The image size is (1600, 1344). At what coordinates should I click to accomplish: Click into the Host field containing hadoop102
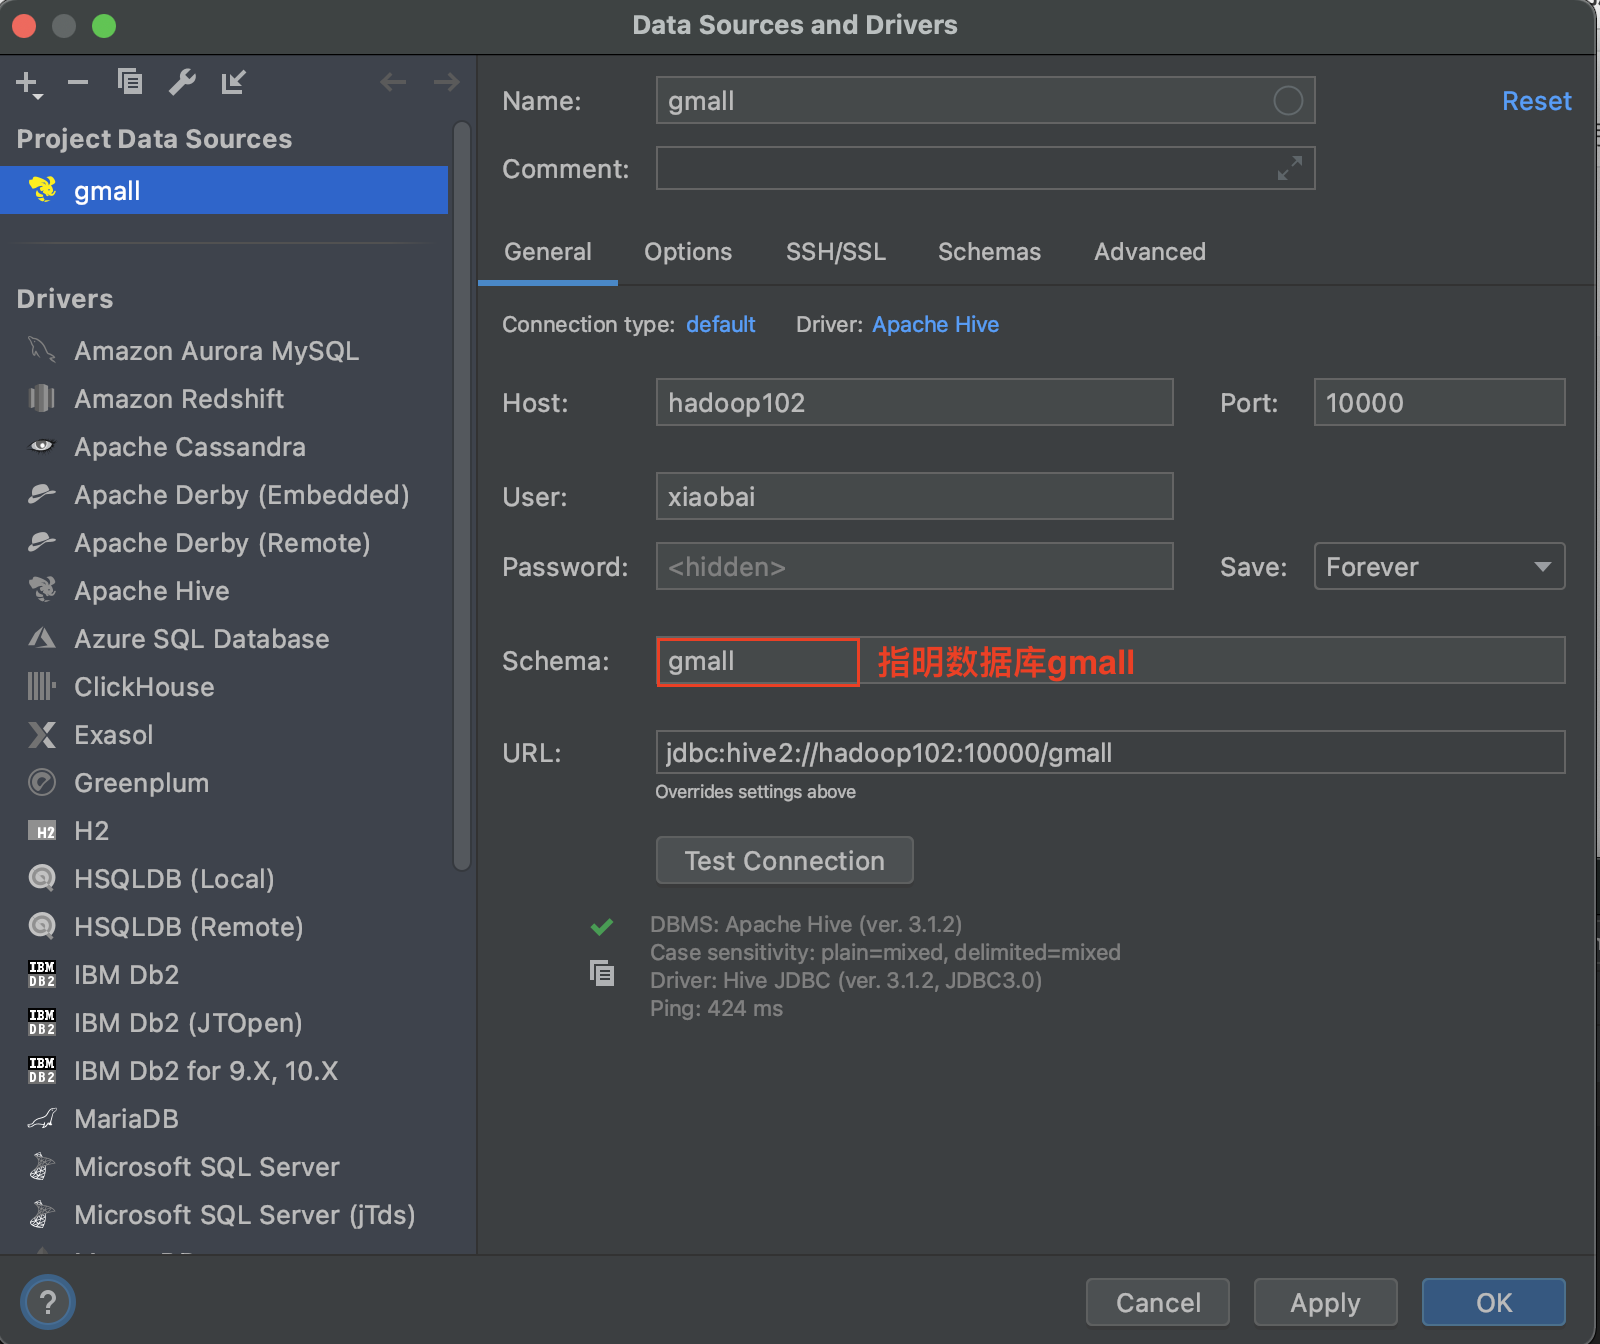pos(914,402)
